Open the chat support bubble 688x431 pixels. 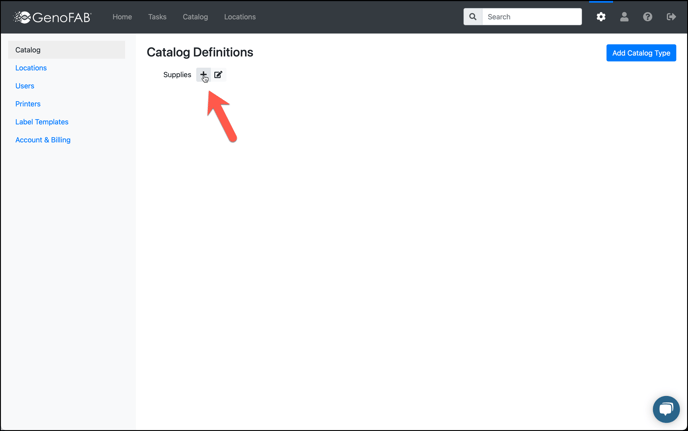pos(666,409)
